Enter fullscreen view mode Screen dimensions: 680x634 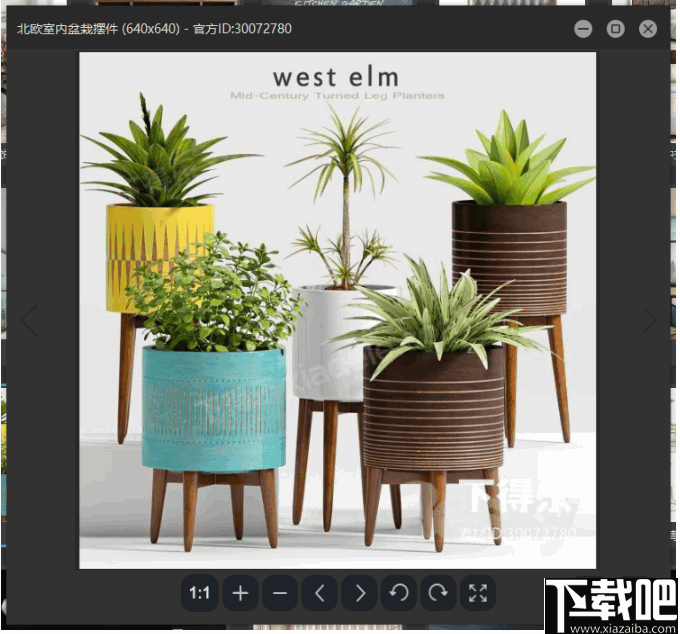478,593
